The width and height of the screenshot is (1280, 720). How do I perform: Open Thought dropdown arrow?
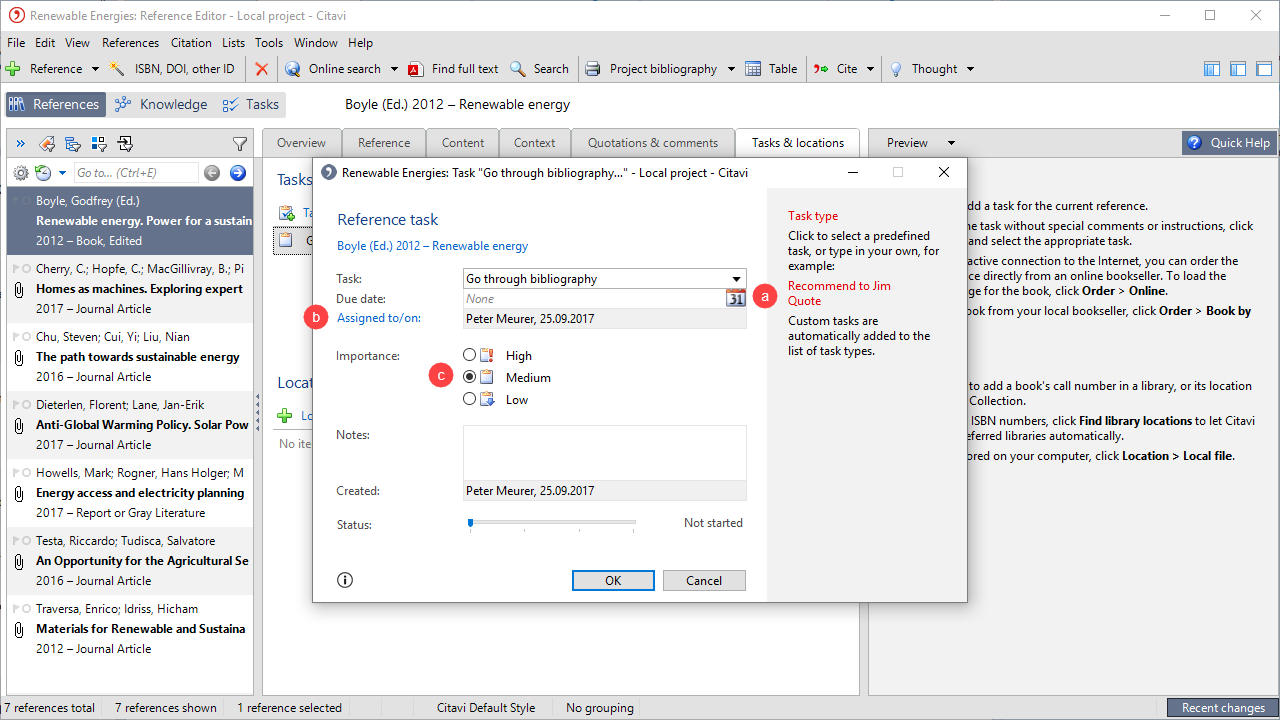(970, 69)
